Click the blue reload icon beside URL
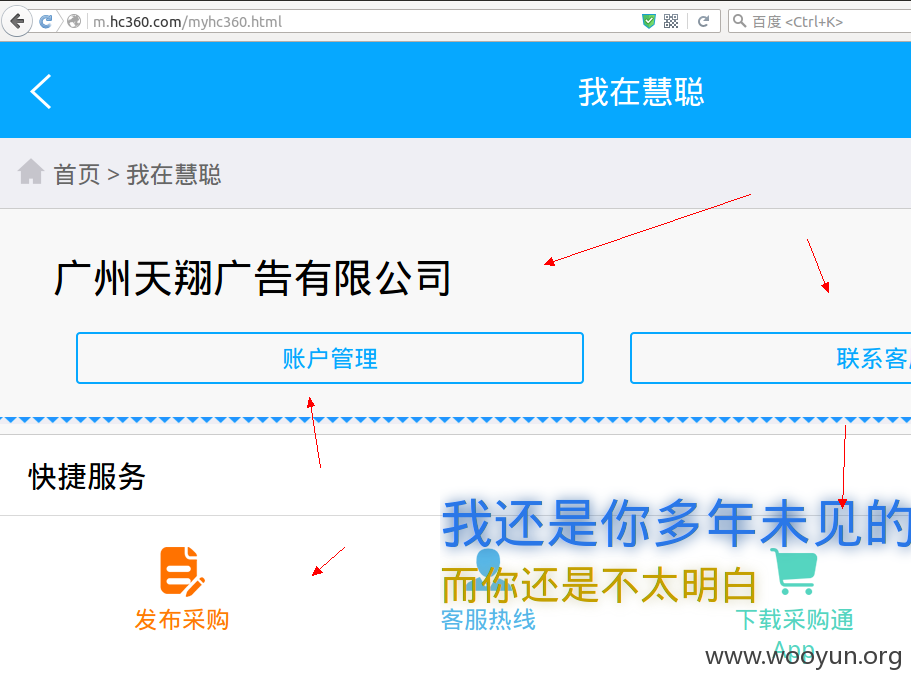The image size is (911, 685). (45, 22)
